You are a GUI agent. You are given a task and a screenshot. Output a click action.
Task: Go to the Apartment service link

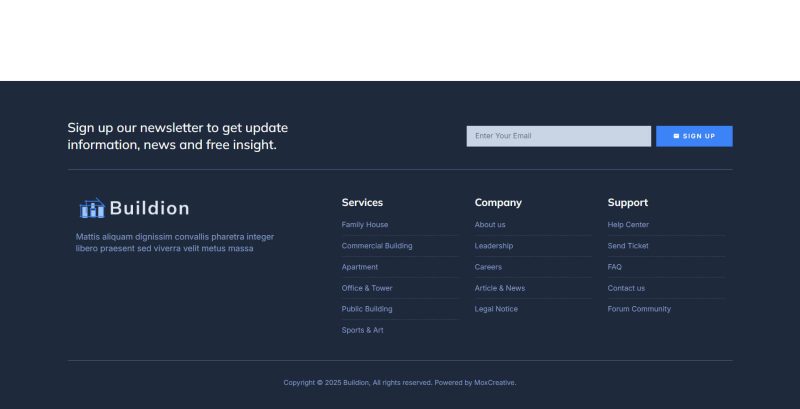(360, 267)
